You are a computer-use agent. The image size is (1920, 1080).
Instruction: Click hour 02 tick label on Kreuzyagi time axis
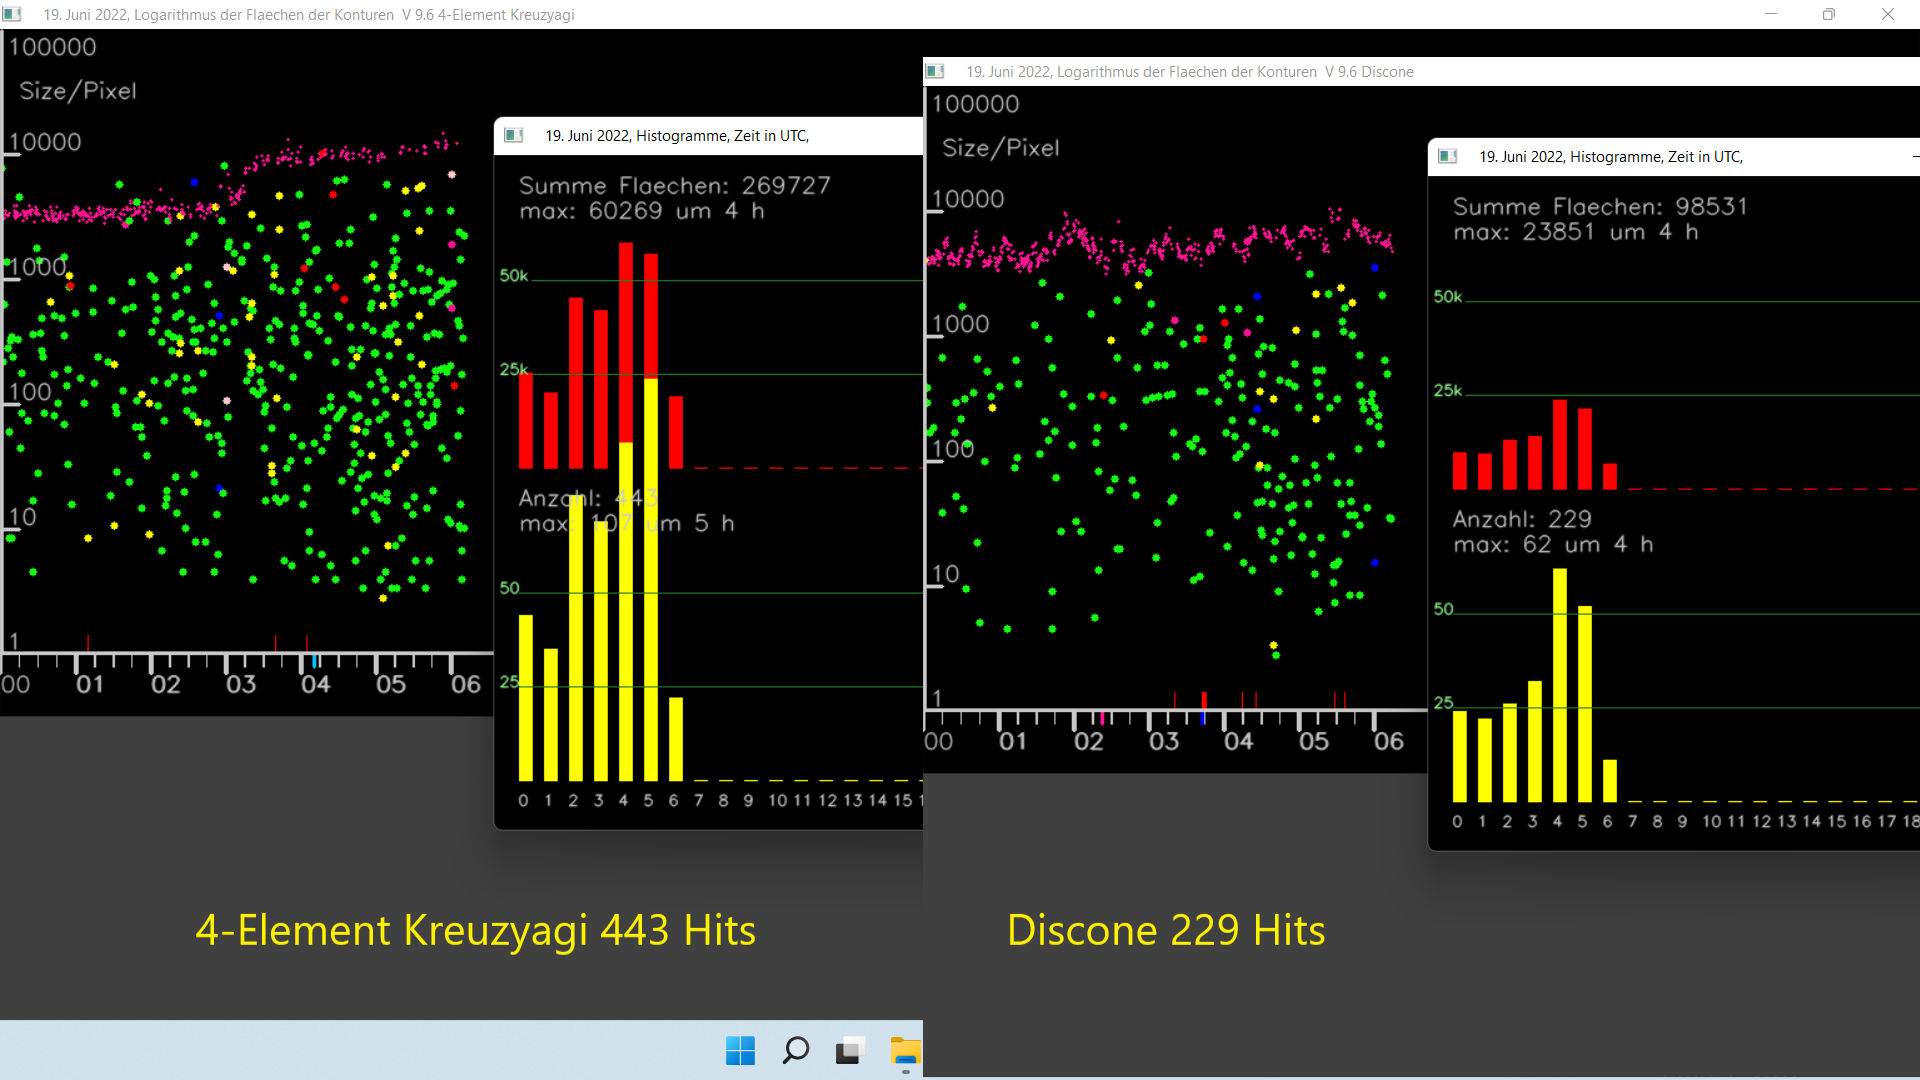(166, 685)
